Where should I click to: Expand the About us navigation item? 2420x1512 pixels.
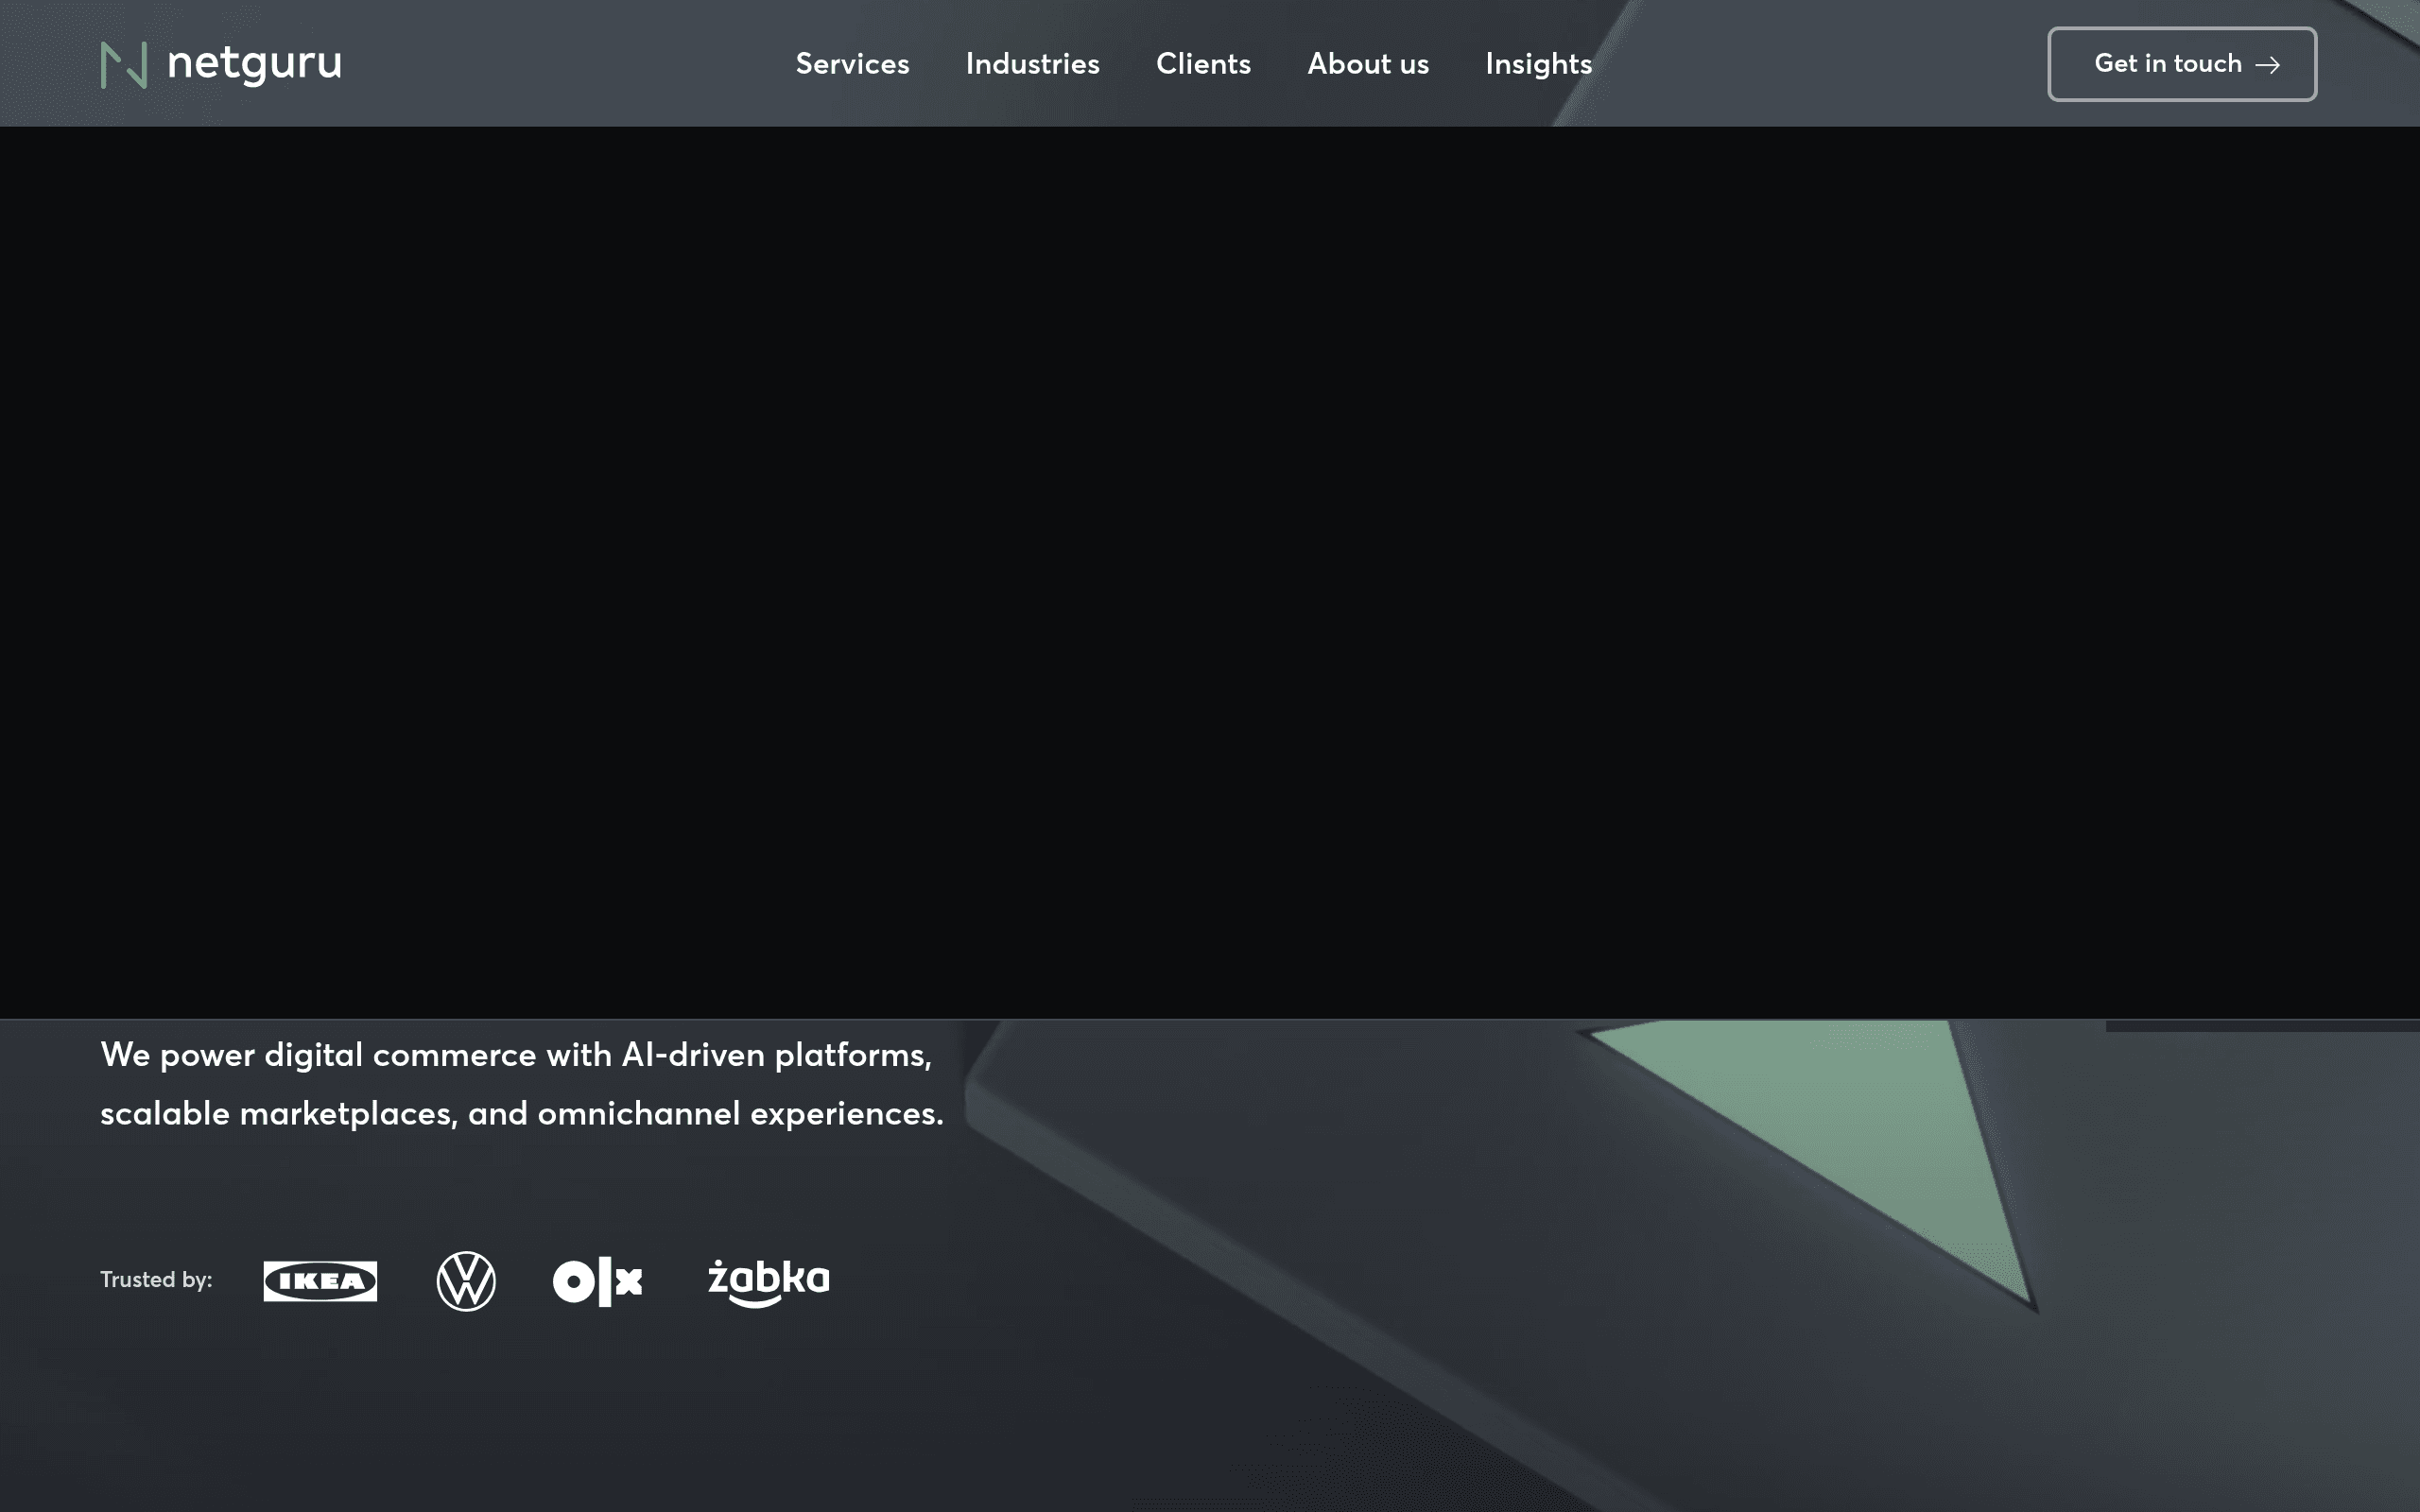click(x=1367, y=64)
